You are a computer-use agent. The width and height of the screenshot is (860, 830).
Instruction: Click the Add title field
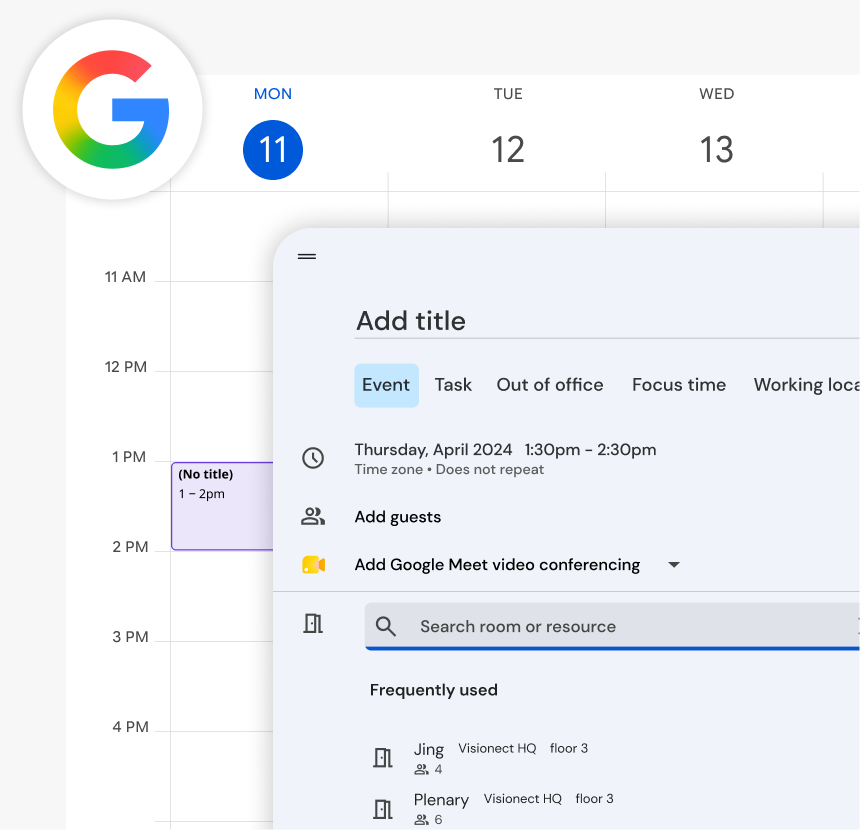[607, 321]
